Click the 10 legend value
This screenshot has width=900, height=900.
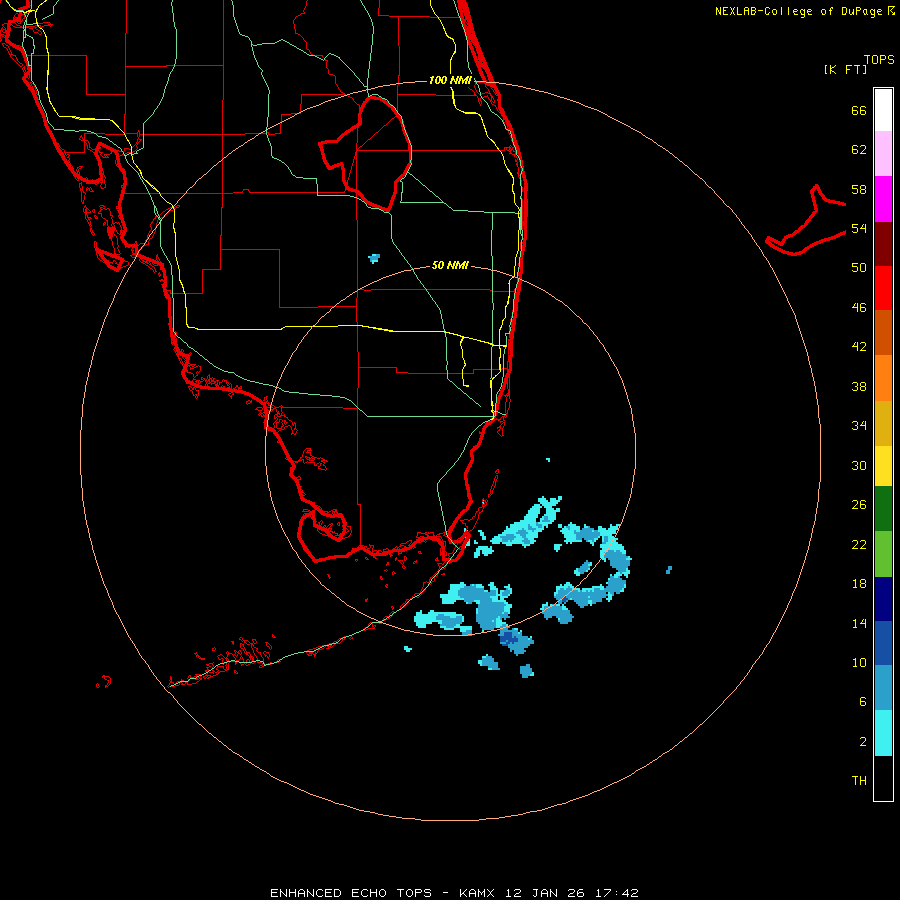(859, 663)
